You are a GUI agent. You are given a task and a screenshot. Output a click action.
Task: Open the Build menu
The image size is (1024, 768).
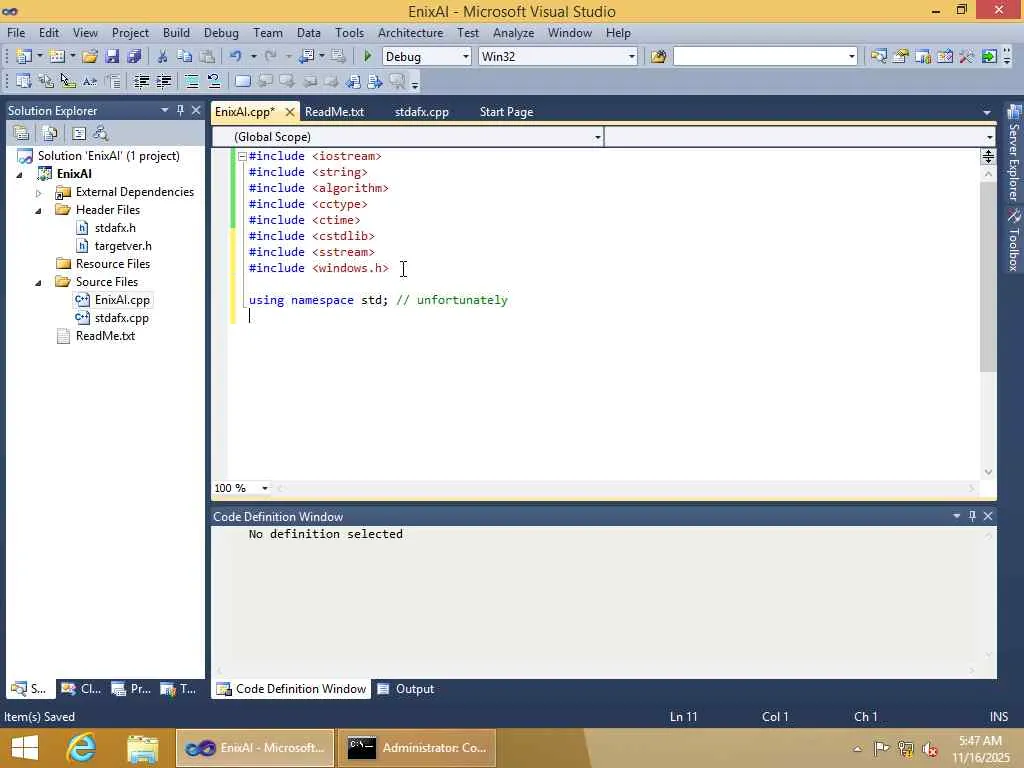[x=176, y=33]
